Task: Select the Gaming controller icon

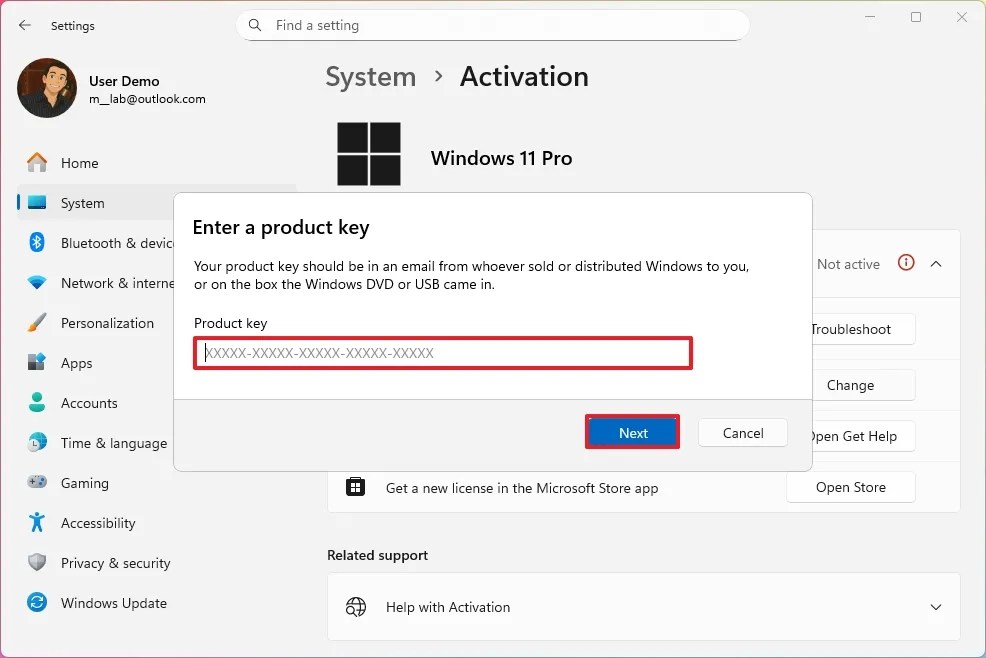Action: (x=36, y=483)
